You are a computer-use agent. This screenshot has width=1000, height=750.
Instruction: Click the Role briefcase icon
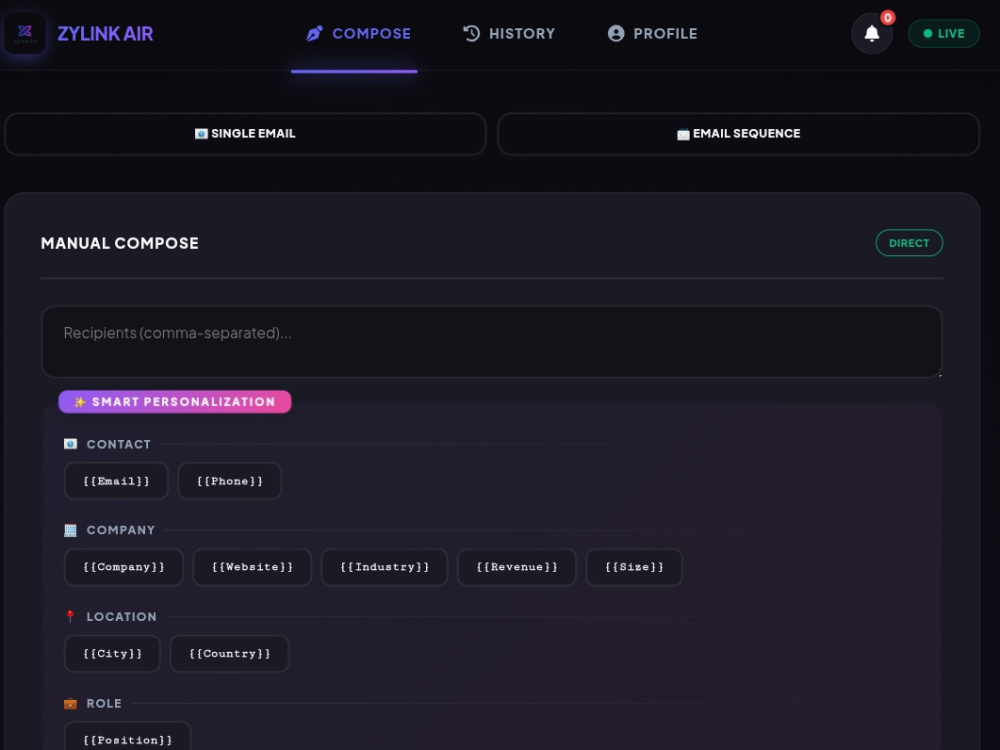70,703
